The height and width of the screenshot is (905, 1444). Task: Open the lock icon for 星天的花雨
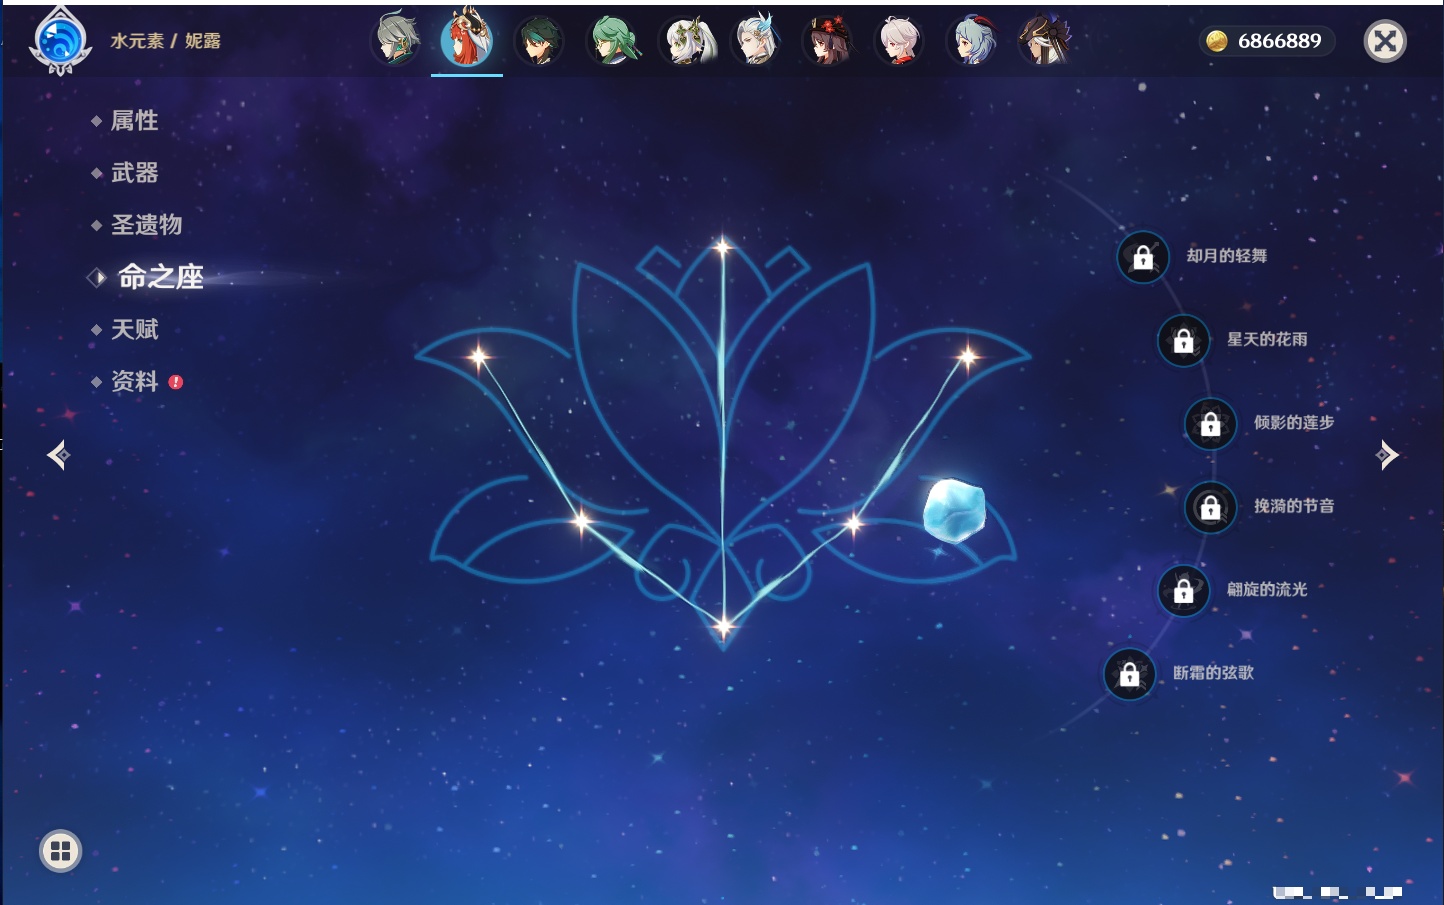1184,341
